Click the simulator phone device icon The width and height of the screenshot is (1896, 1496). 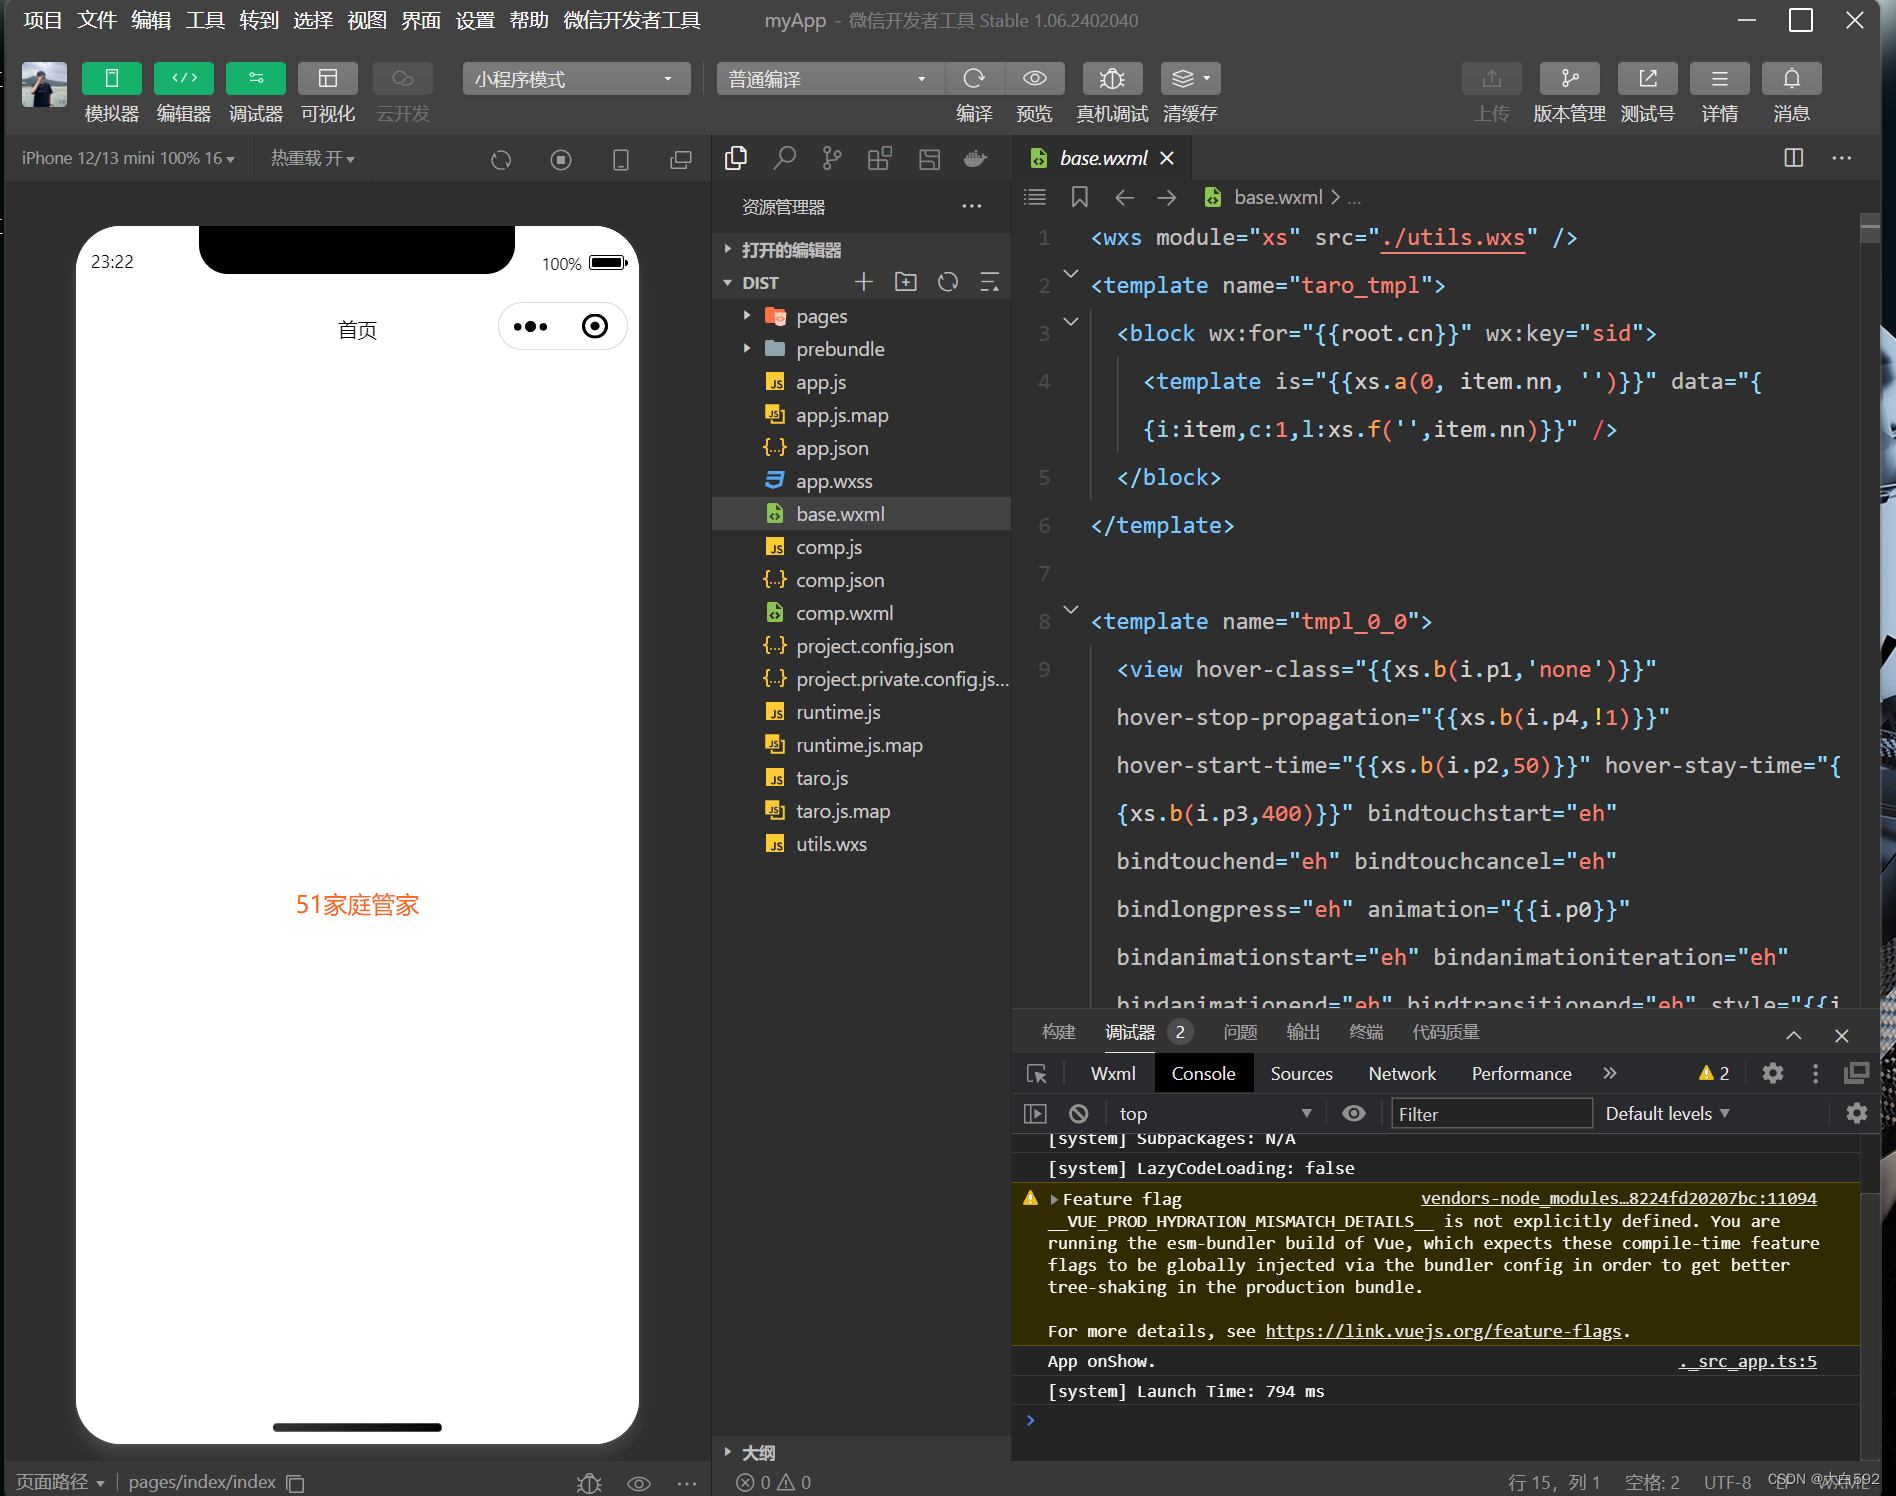[620, 159]
